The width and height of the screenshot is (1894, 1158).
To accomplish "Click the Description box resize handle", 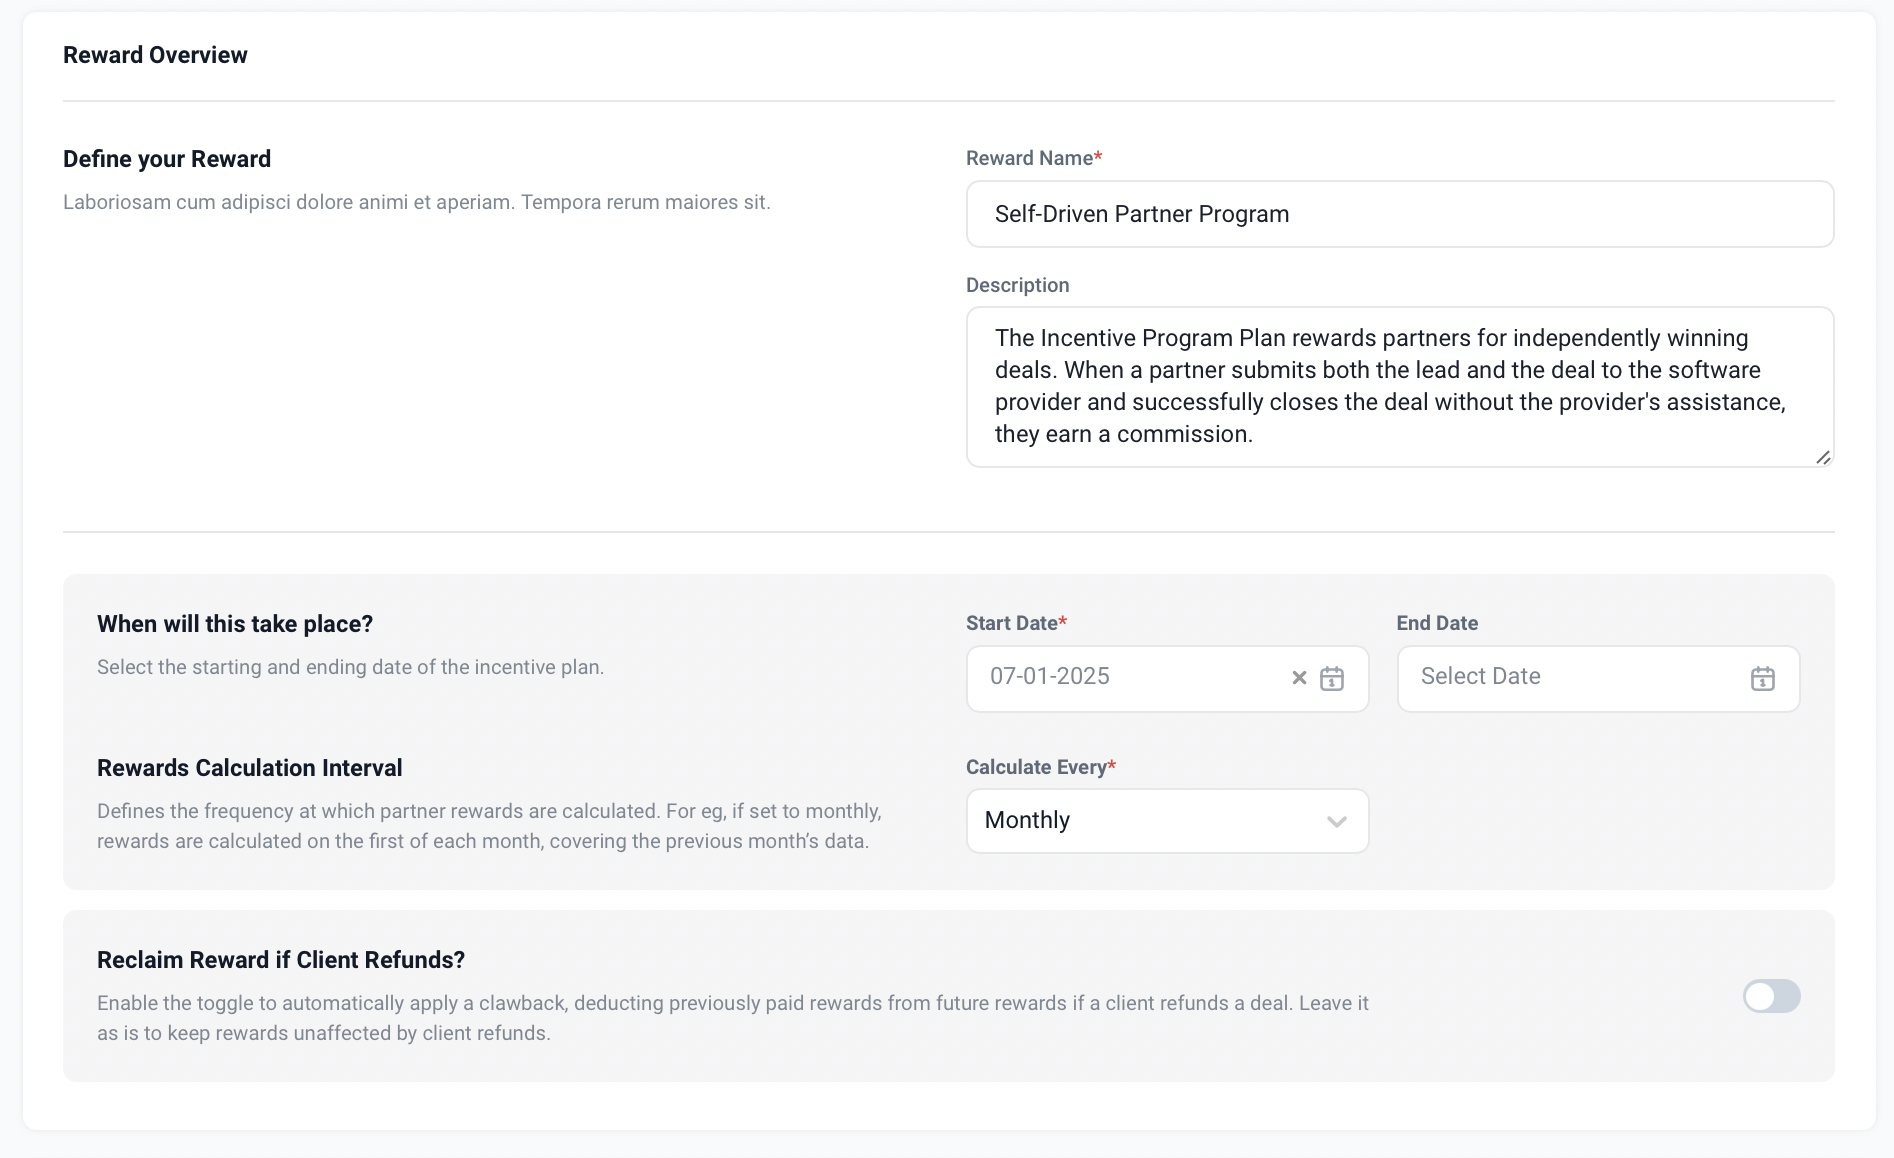I will coord(1823,457).
